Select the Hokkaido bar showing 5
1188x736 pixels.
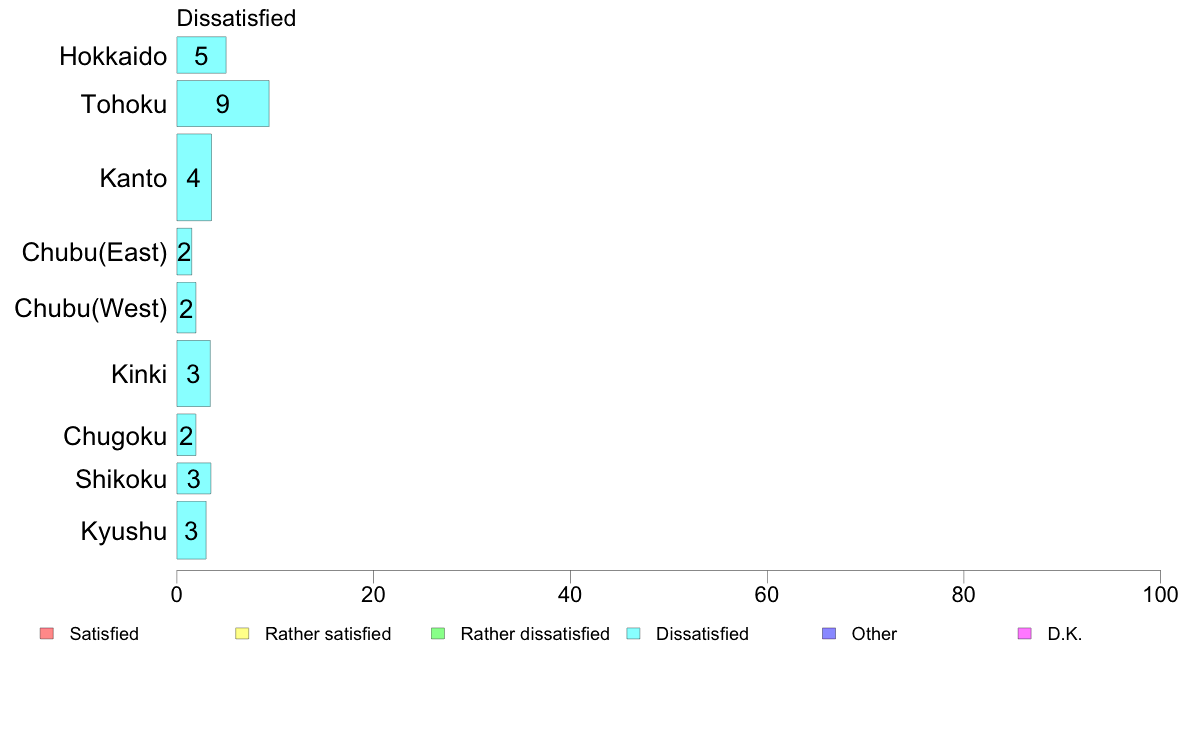click(x=202, y=55)
